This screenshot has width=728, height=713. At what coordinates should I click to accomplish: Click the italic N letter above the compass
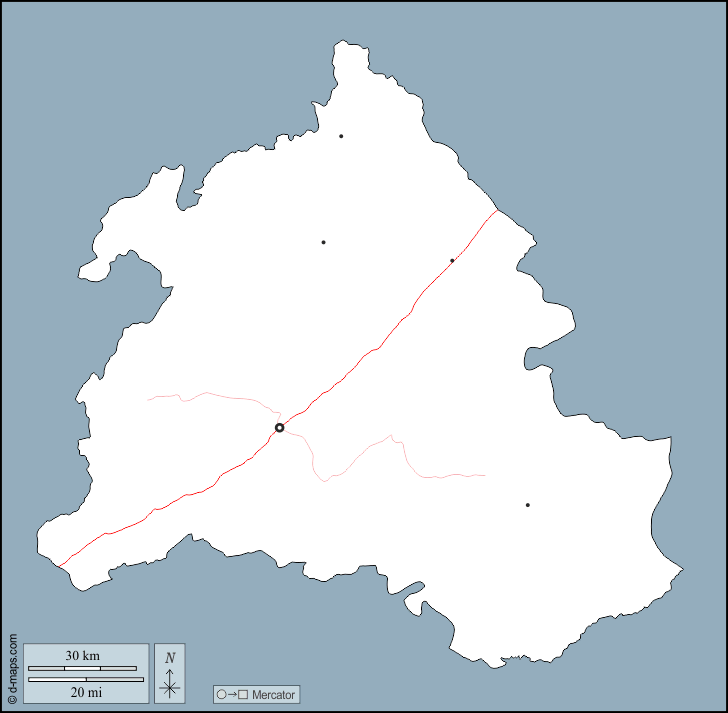(x=170, y=657)
